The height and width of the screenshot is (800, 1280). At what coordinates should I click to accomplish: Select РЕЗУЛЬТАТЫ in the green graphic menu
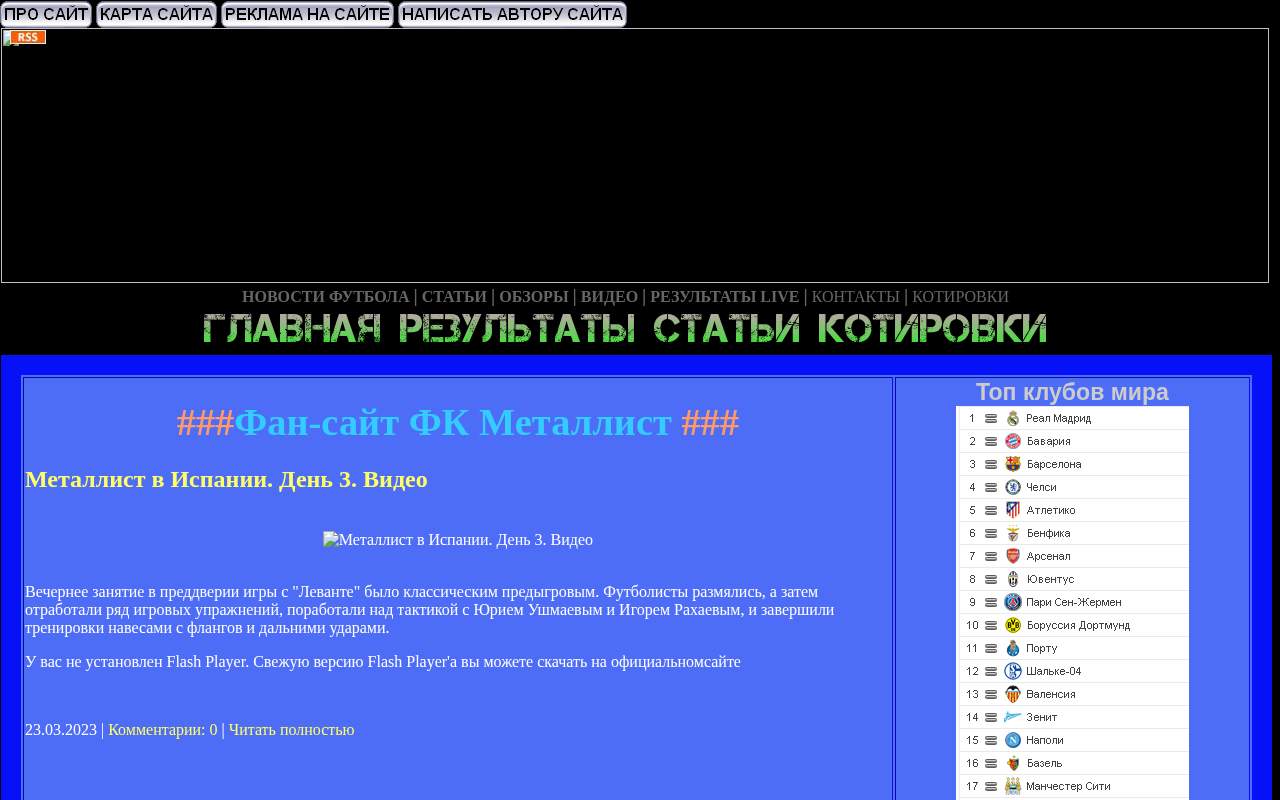517,329
